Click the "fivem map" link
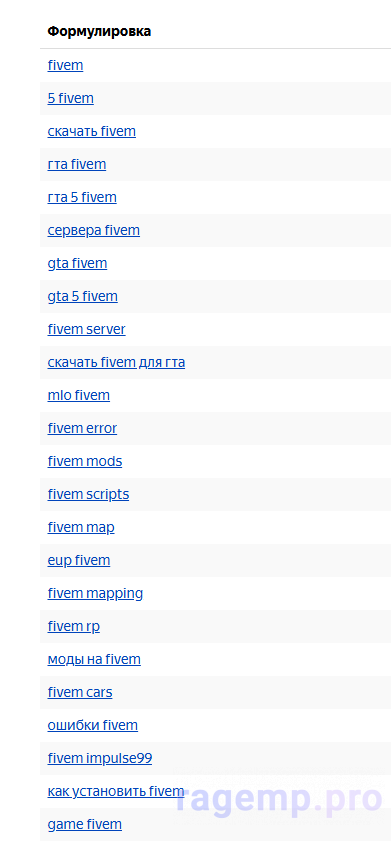 (81, 528)
